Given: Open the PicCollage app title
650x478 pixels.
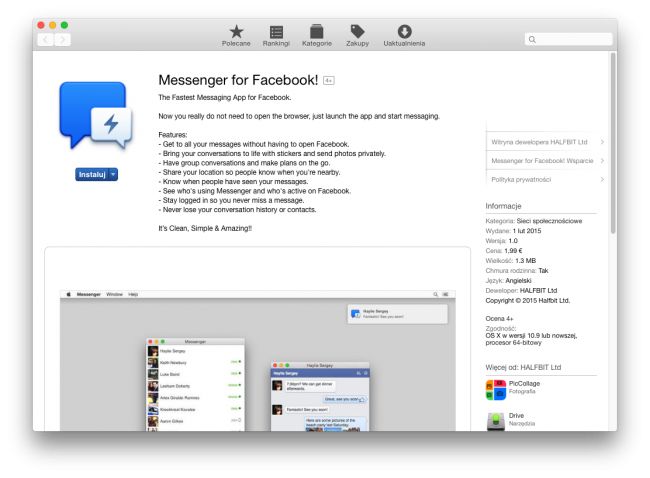Looking at the screenshot, I should [x=524, y=383].
